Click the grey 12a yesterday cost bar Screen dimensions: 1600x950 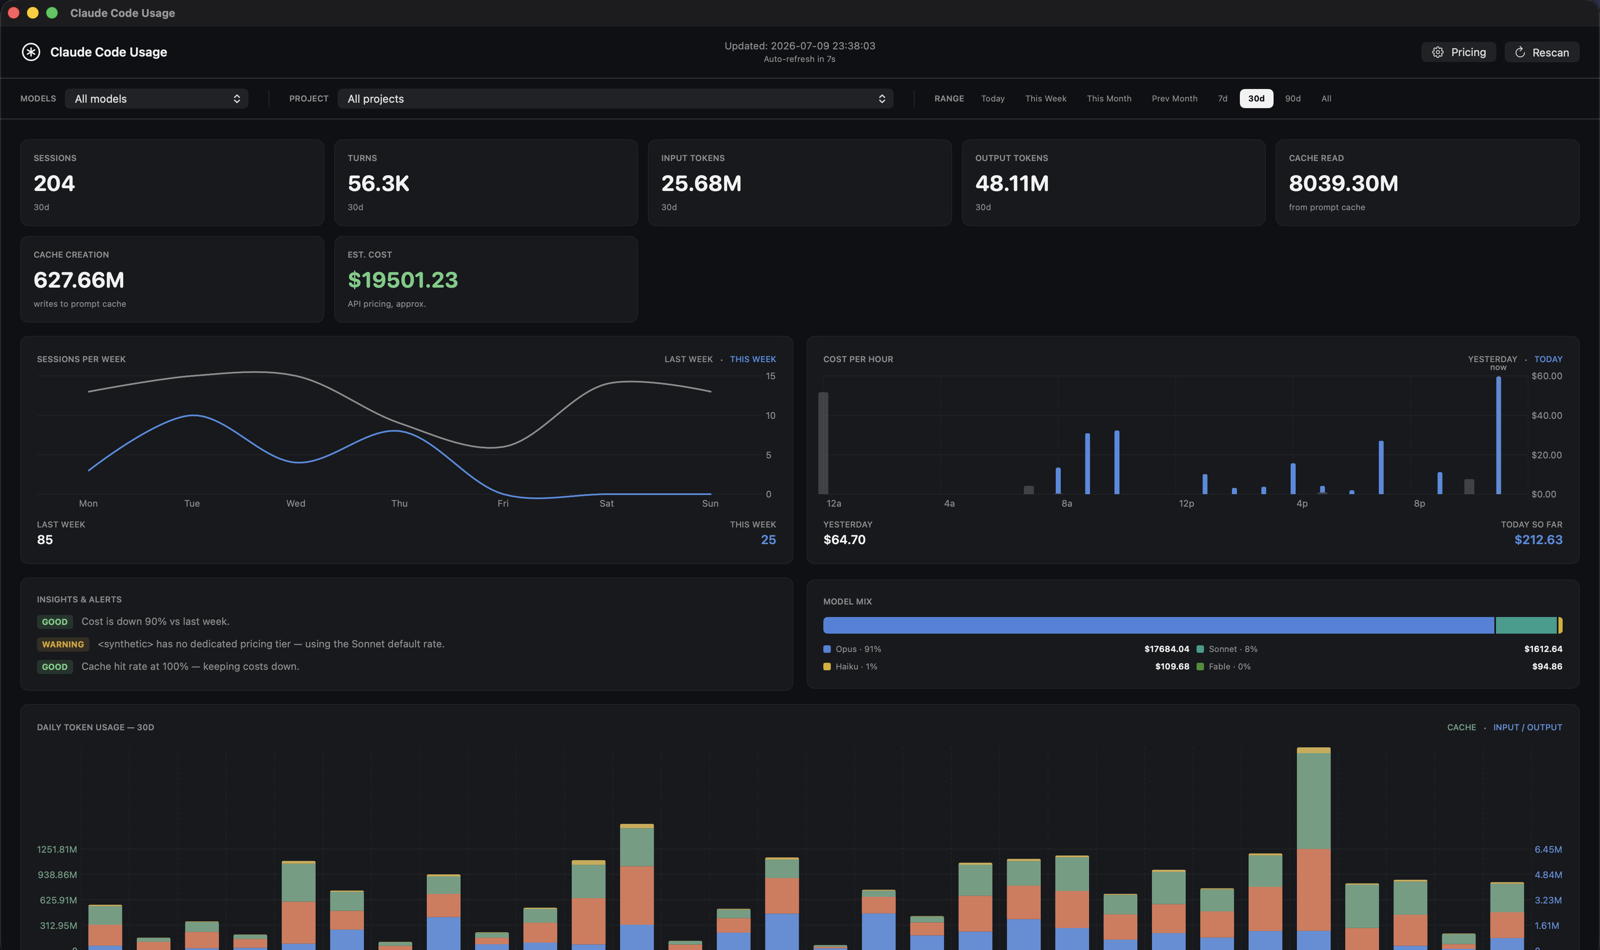tap(823, 443)
